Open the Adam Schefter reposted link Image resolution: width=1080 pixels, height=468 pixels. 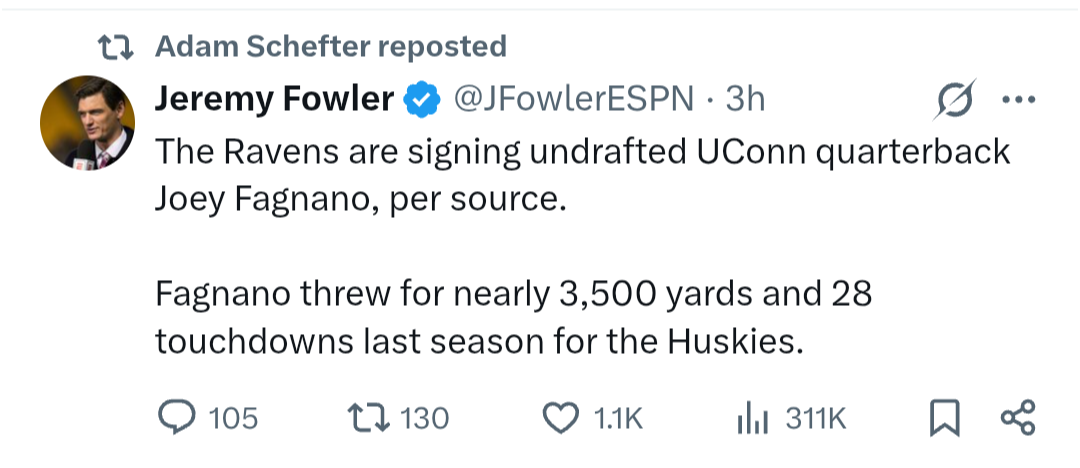click(331, 46)
